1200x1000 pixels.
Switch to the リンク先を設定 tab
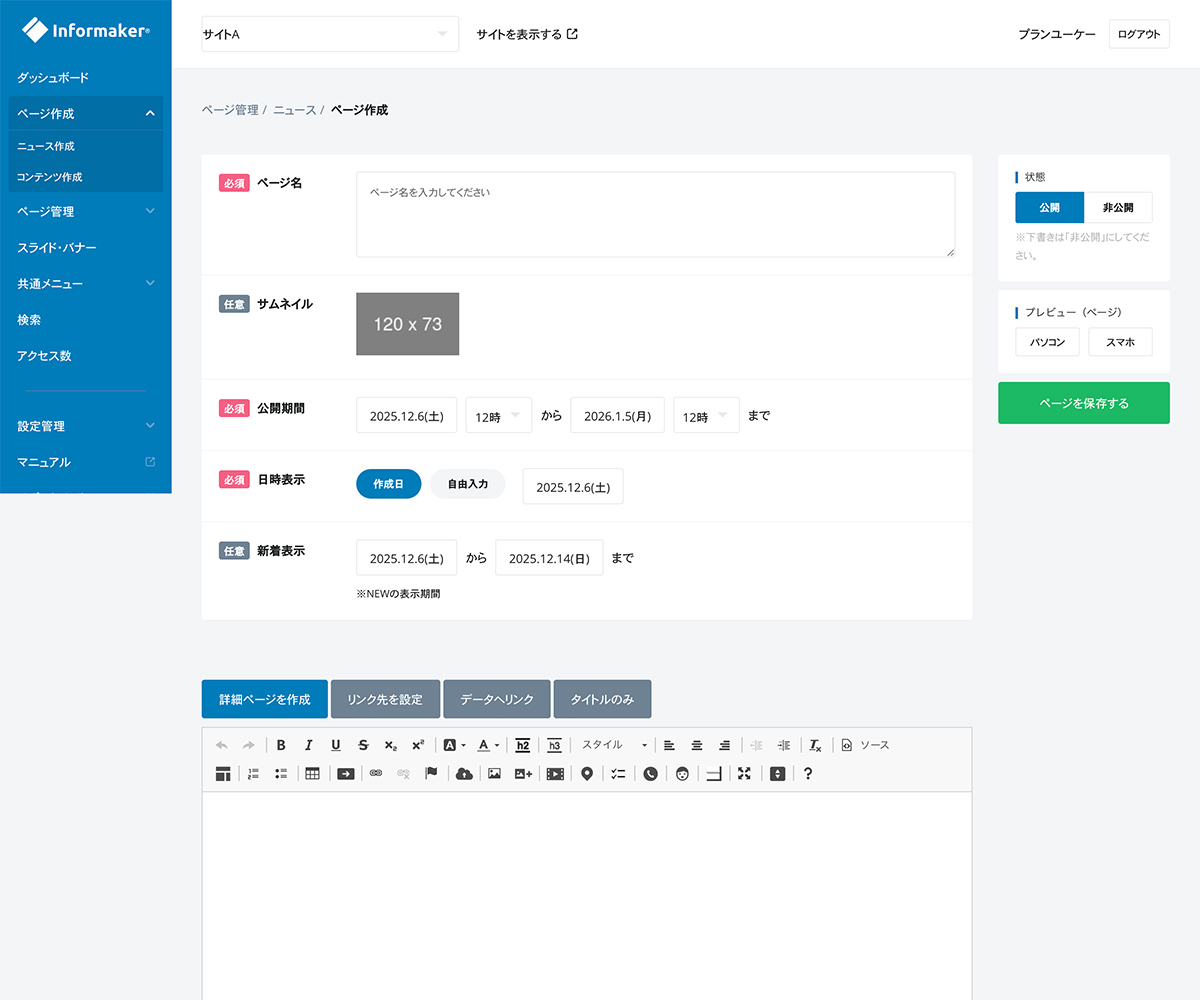tap(385, 699)
